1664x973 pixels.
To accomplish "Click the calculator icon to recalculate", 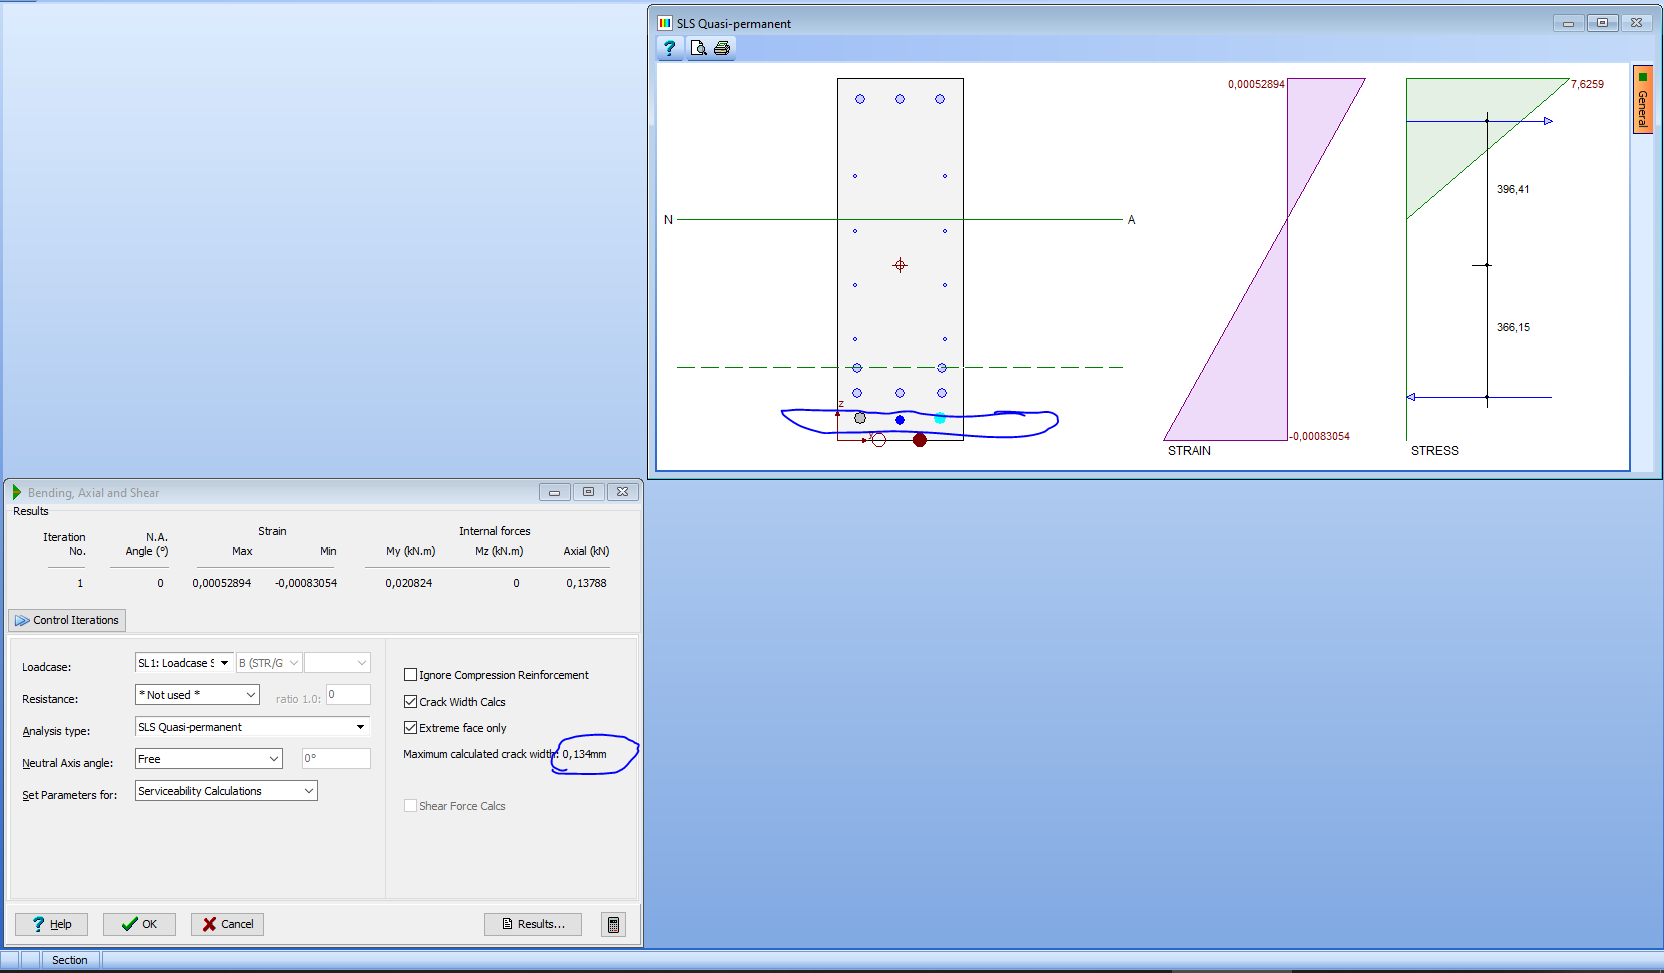I will click(x=613, y=923).
